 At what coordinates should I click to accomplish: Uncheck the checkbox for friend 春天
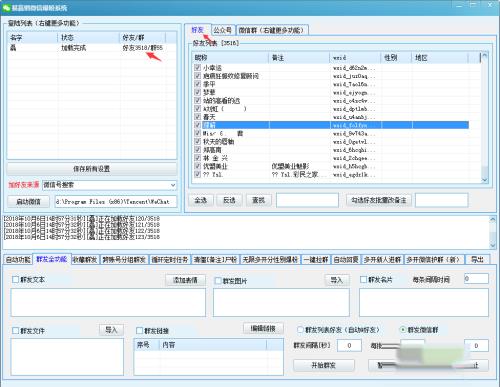click(x=197, y=117)
